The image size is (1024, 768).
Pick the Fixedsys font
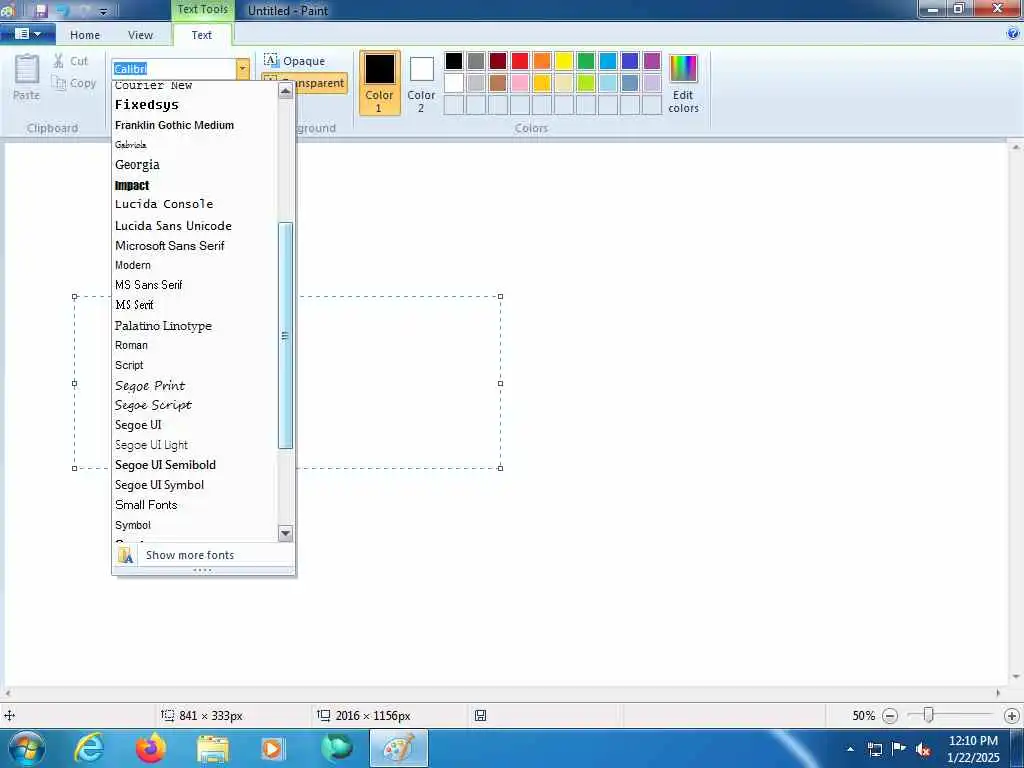tap(195, 104)
